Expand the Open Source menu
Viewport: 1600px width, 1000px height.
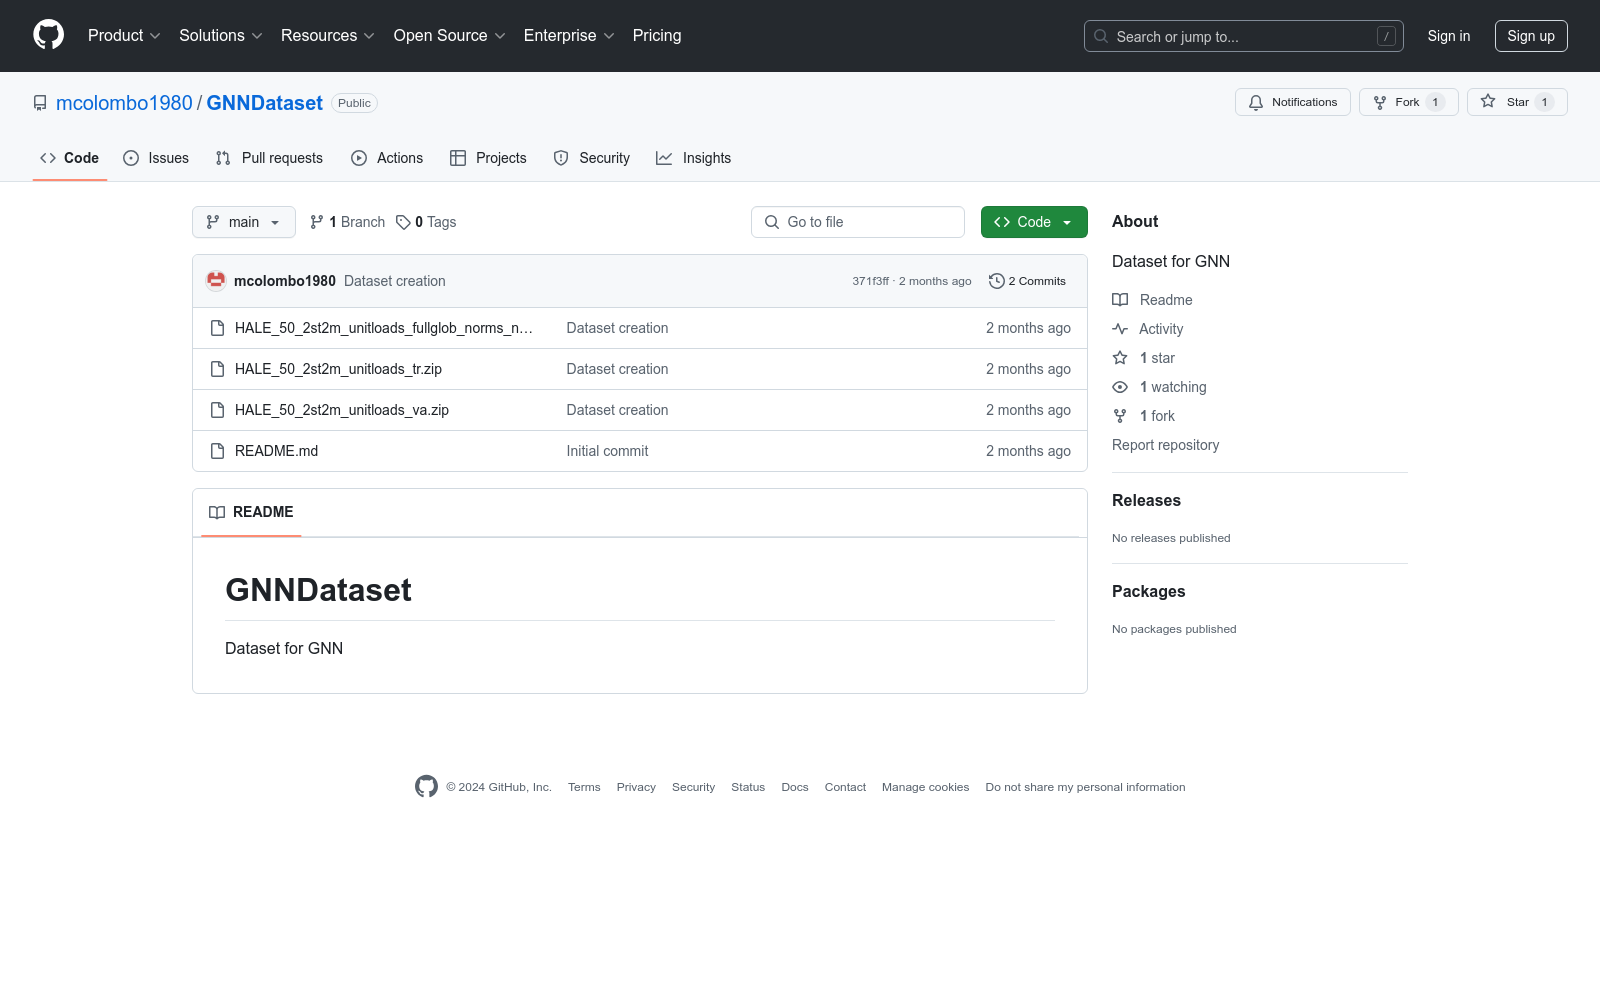pos(450,35)
